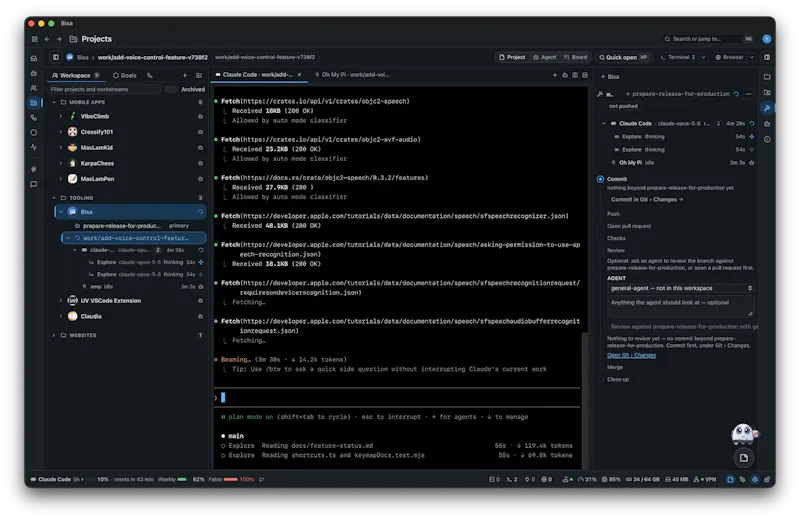Click the Quick open button
800x520 pixels.
tap(623, 57)
